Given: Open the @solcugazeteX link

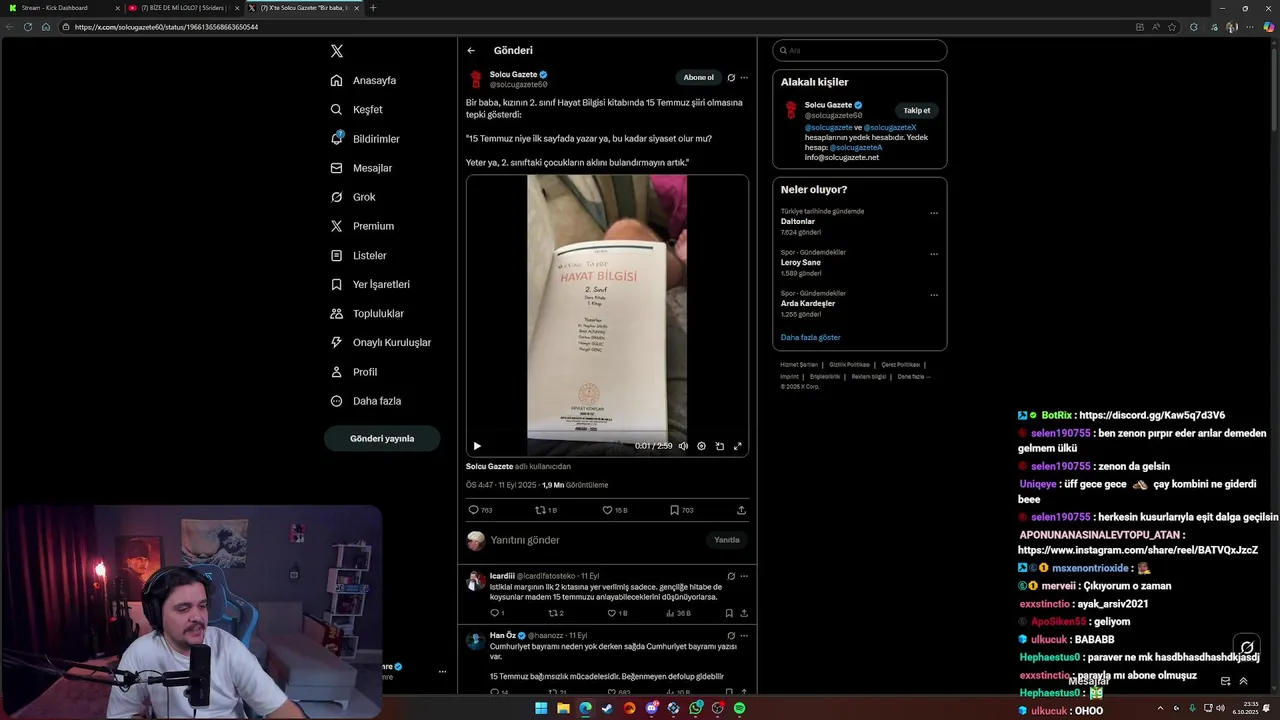Looking at the screenshot, I should click(x=890, y=127).
